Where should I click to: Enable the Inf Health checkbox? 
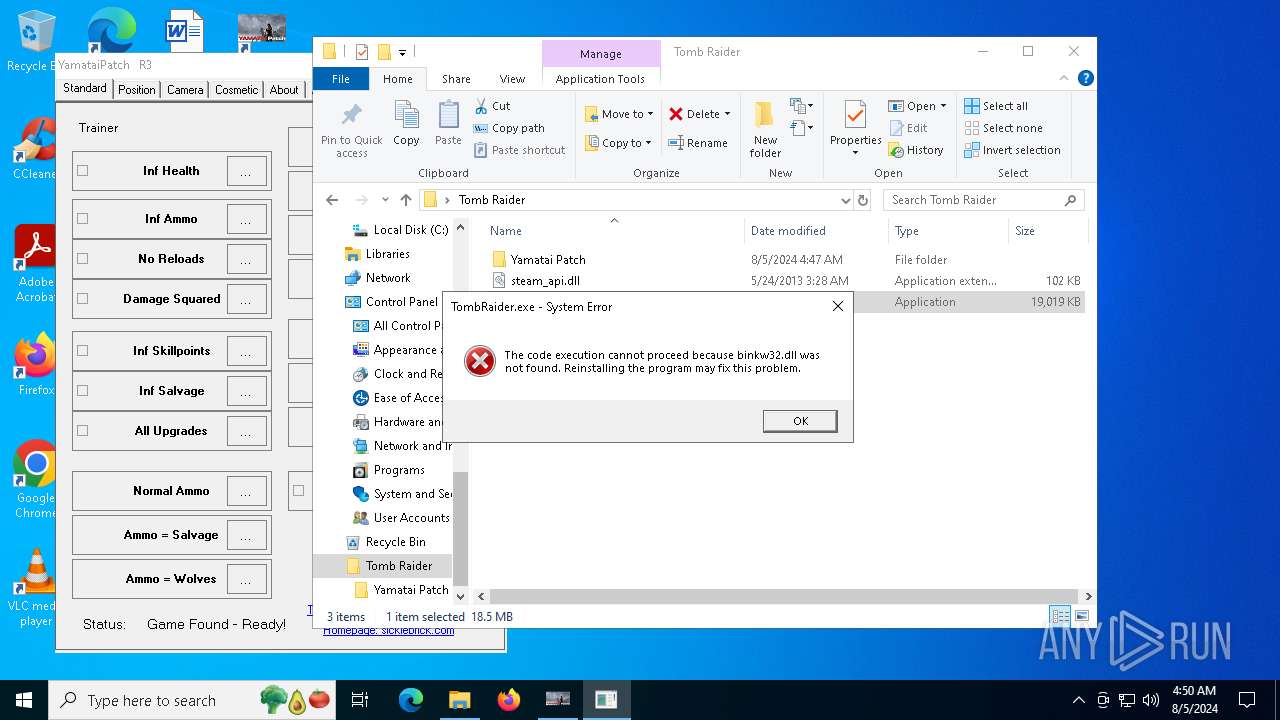tap(82, 171)
